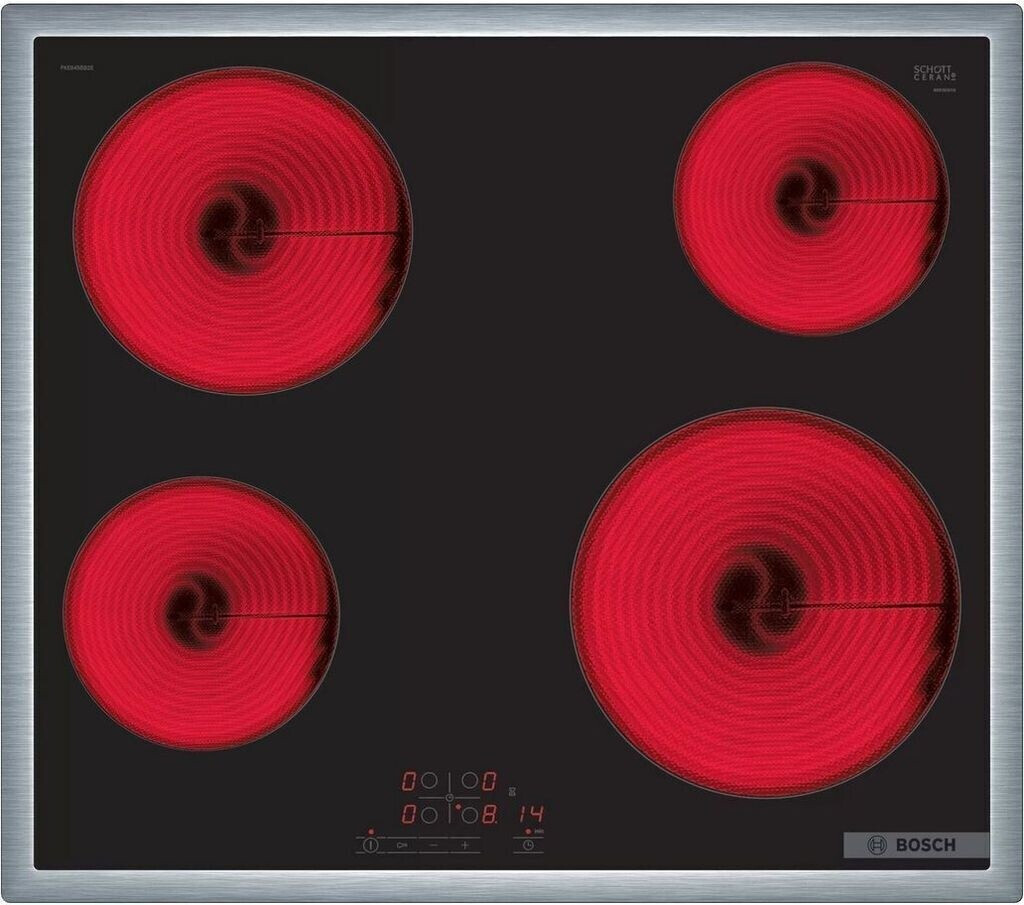Click the front right heat level 8 display

point(490,814)
